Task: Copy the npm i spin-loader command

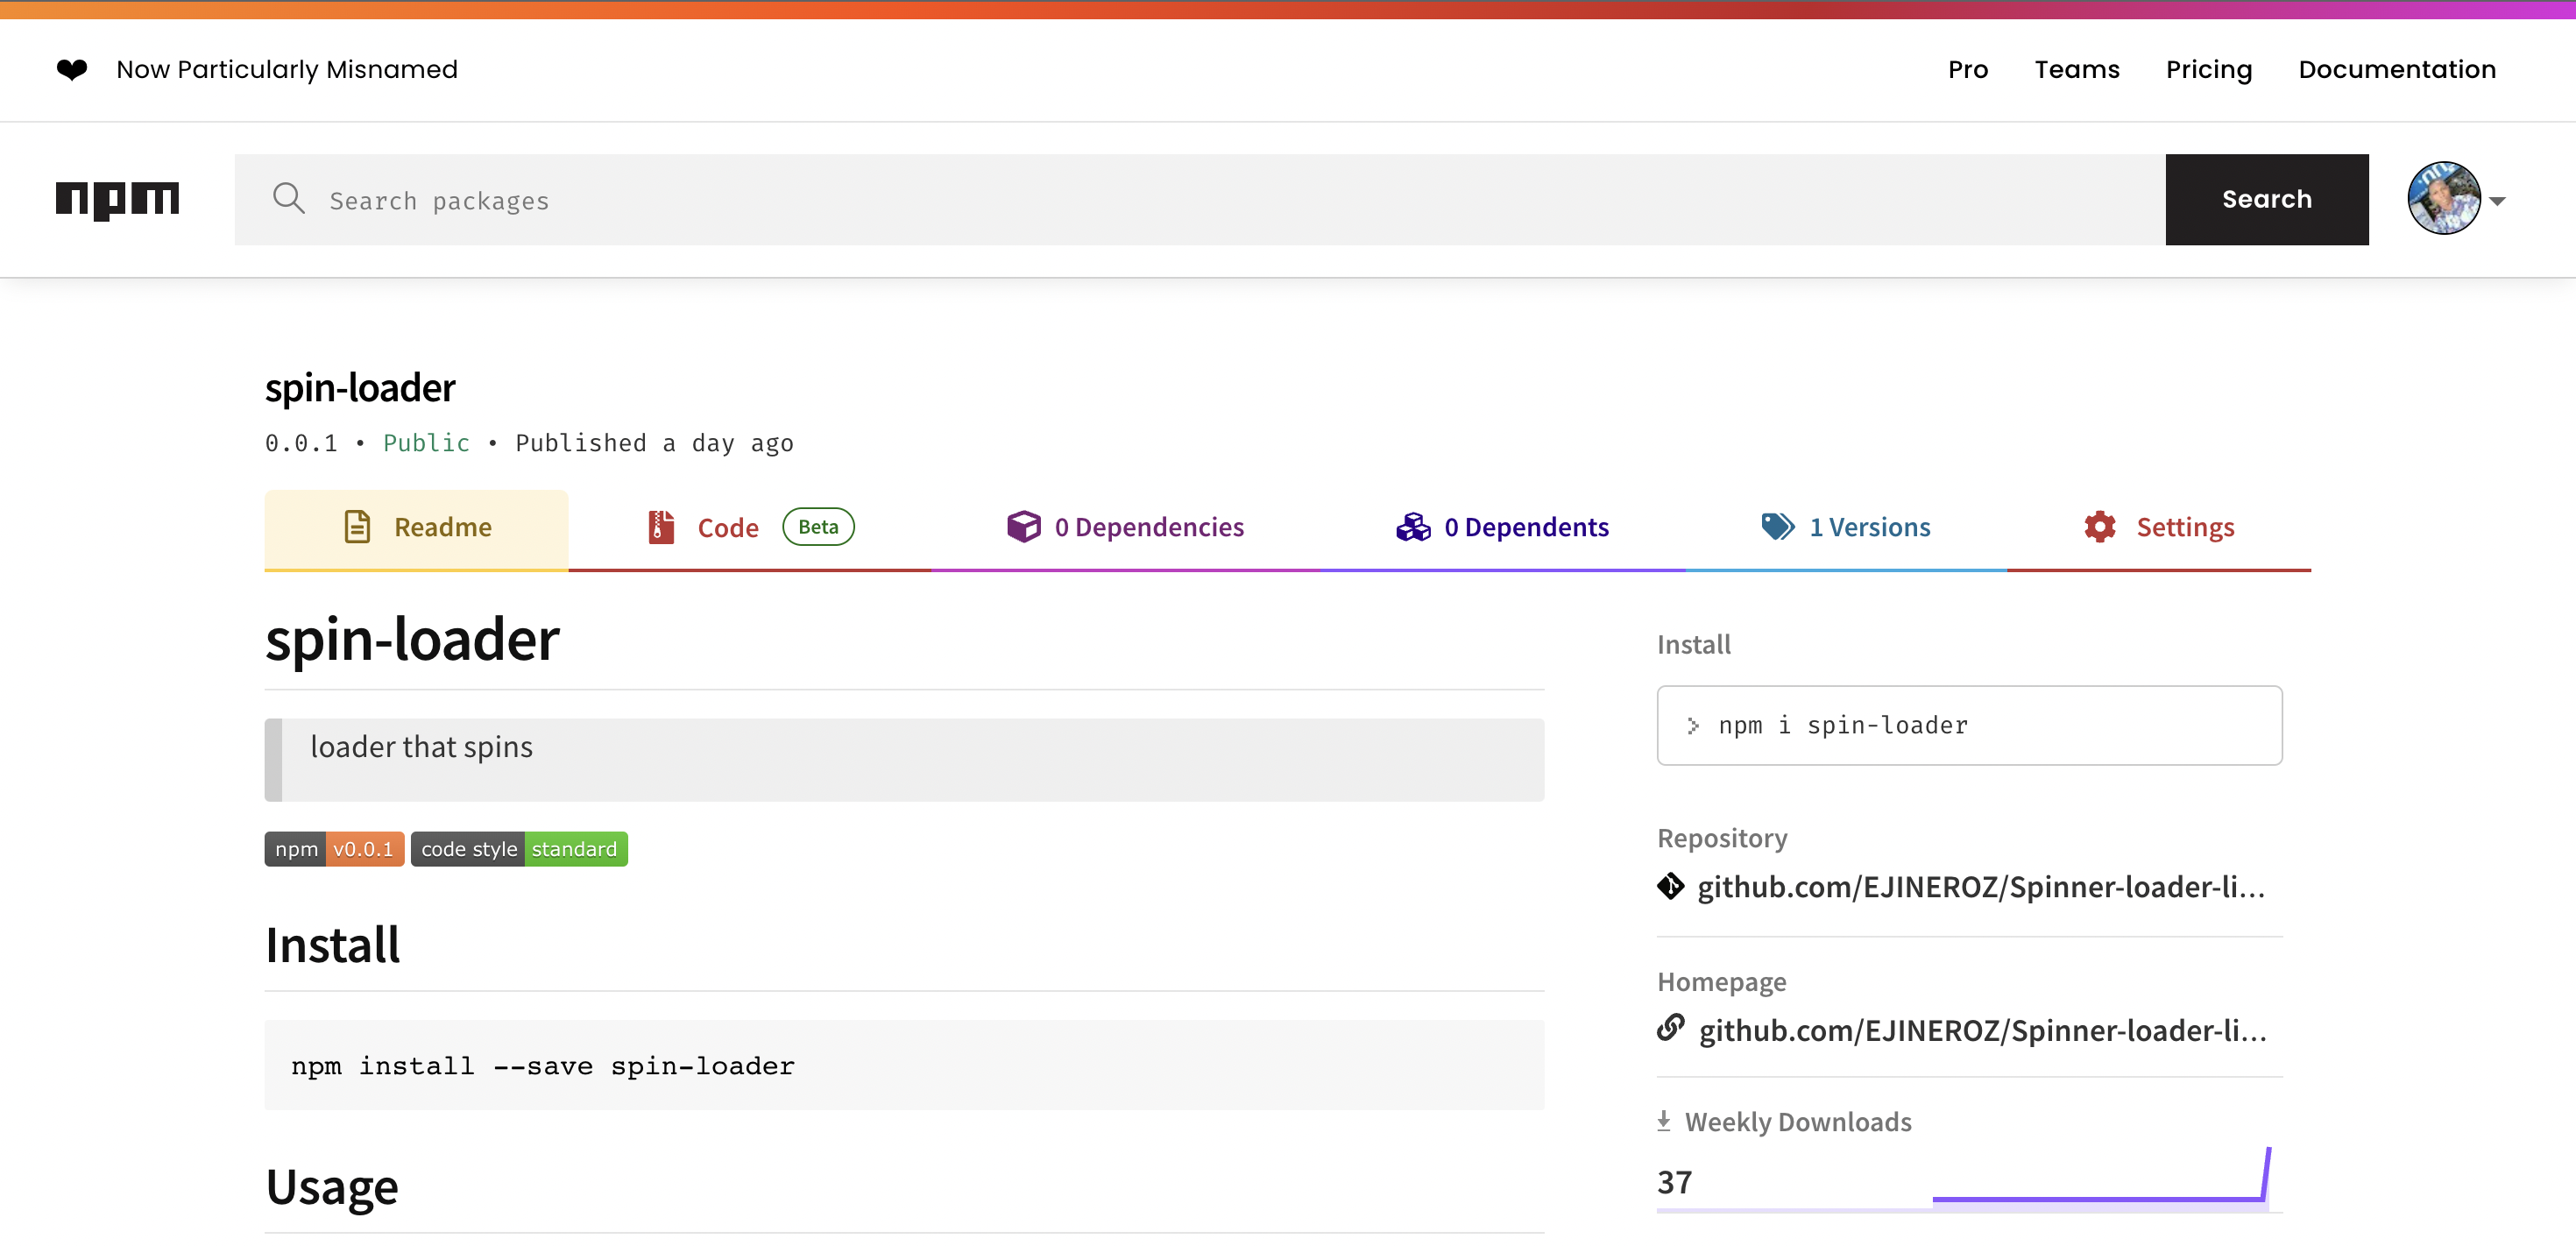Action: point(1969,726)
